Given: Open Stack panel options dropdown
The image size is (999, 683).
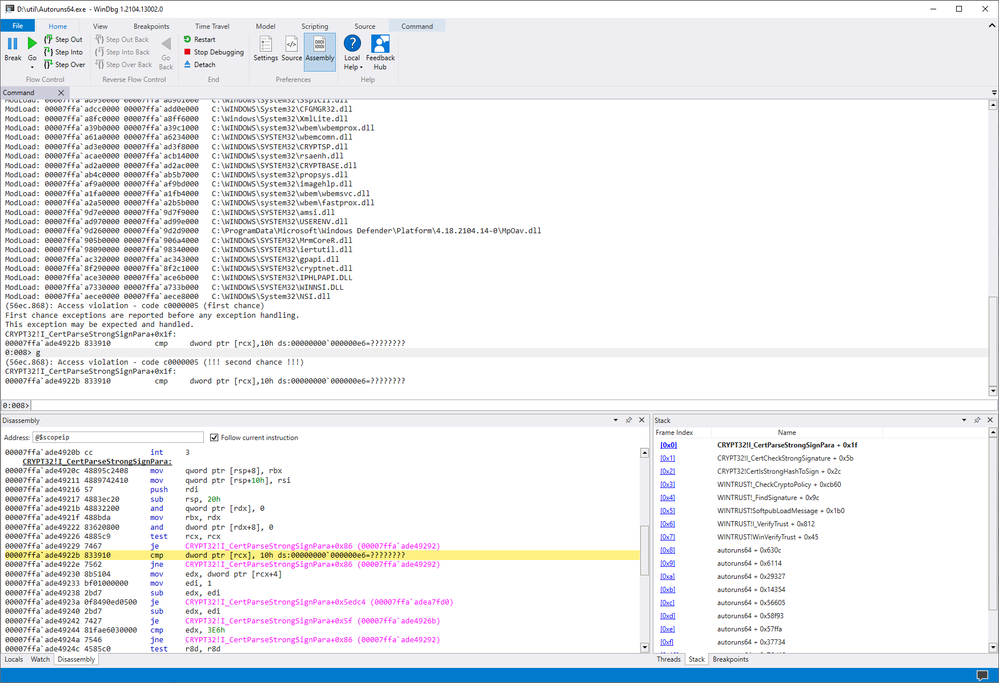Looking at the screenshot, I should 964,421.
